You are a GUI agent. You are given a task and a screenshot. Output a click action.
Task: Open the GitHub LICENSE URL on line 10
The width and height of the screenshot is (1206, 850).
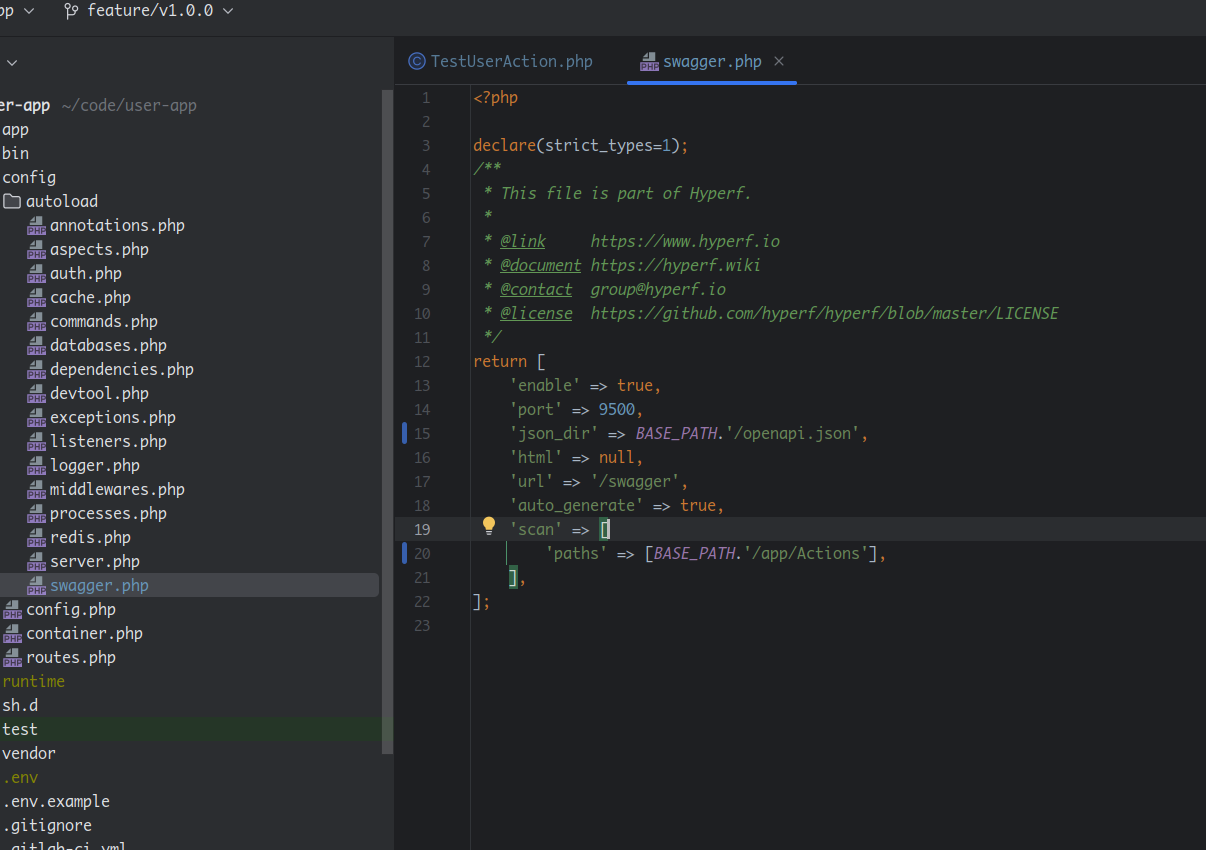(824, 313)
